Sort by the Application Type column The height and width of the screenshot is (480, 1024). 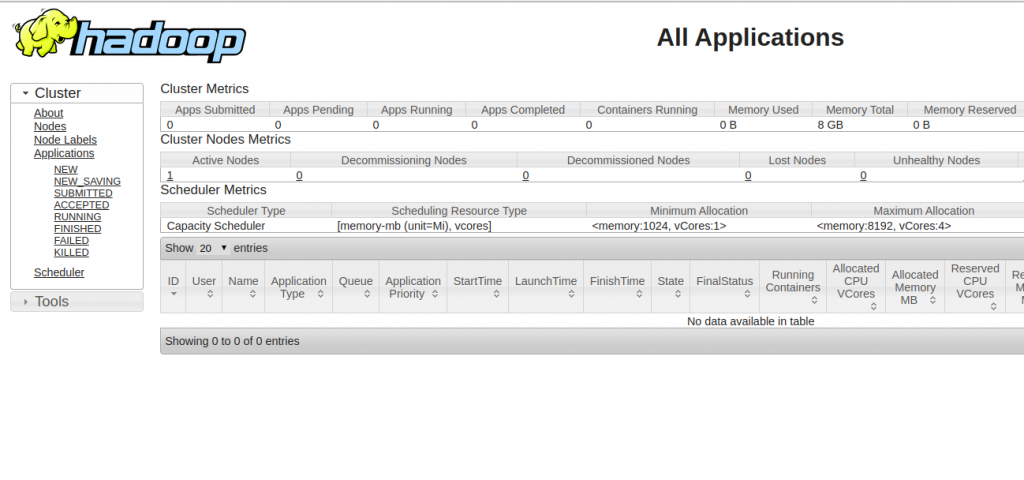point(298,287)
